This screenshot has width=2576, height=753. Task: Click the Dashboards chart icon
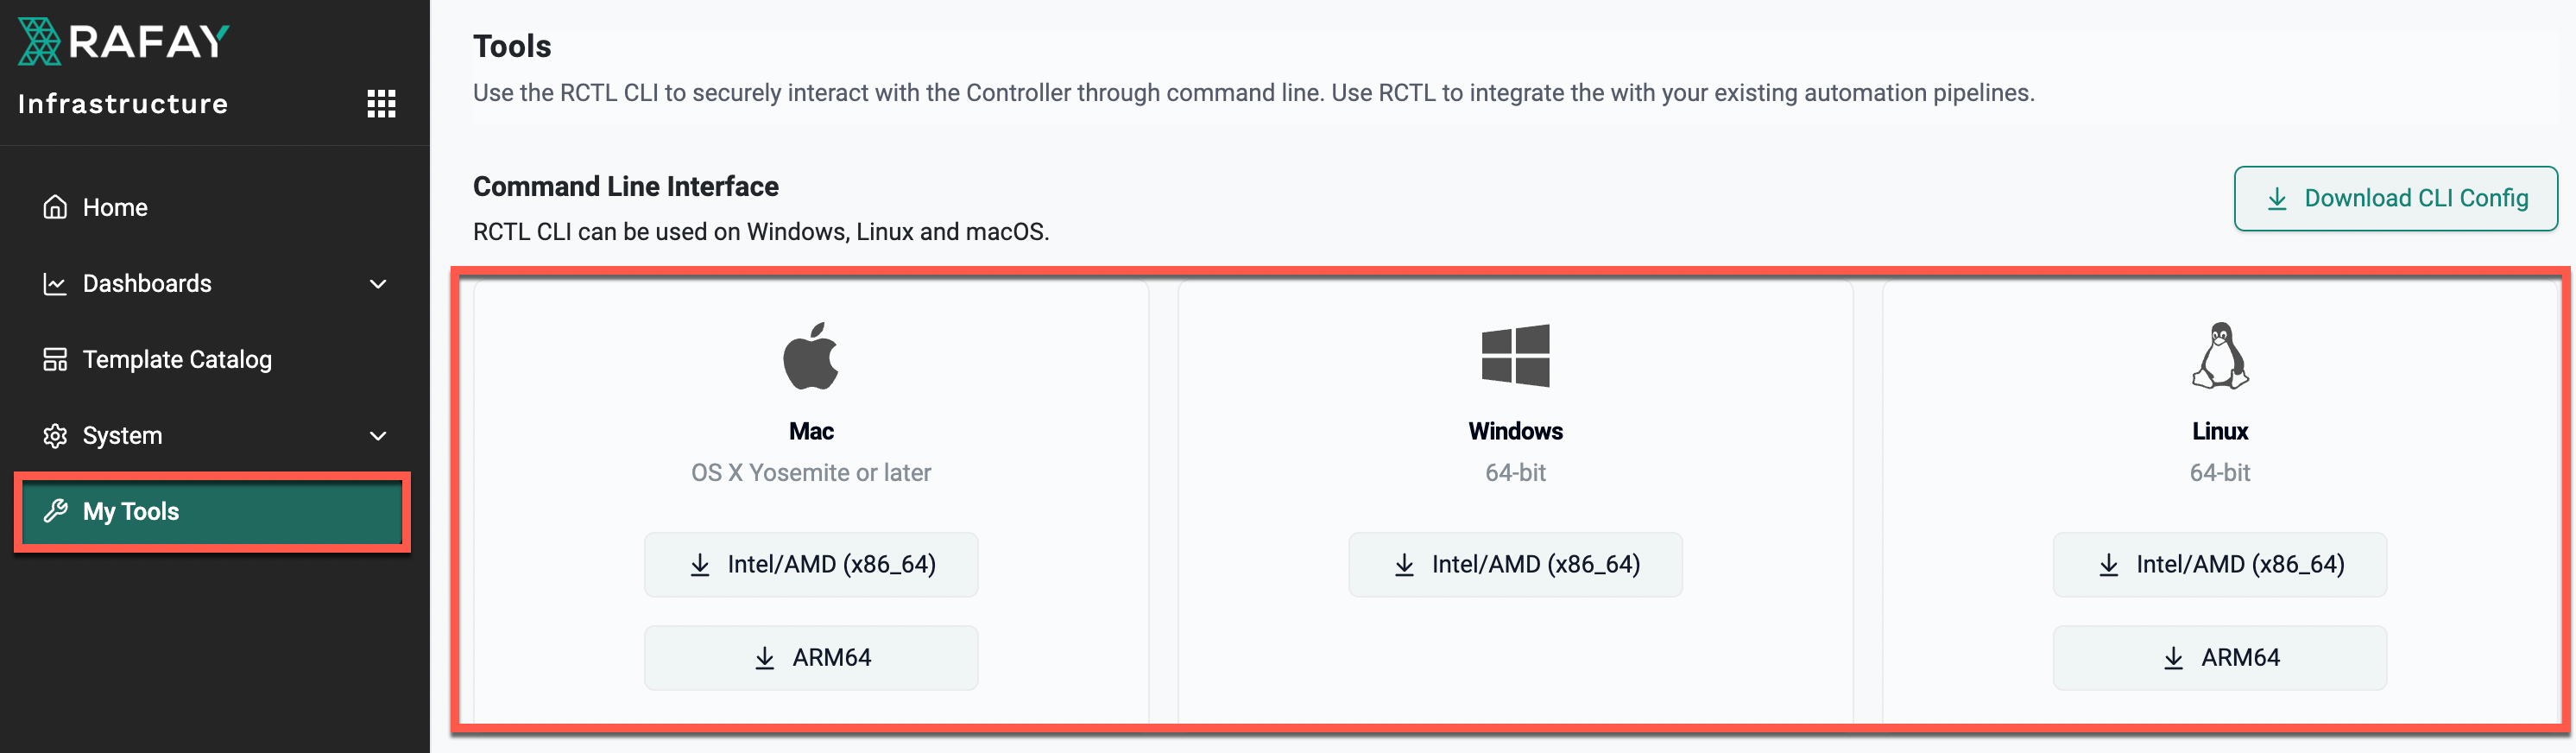pyautogui.click(x=55, y=283)
